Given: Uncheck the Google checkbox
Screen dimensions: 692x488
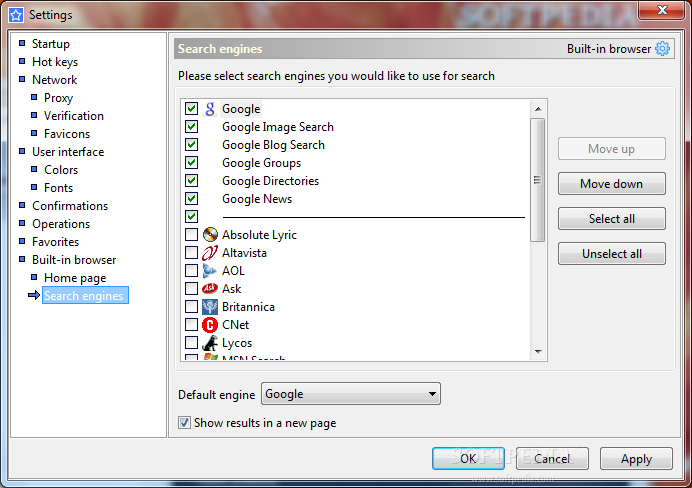Looking at the screenshot, I should coord(191,109).
